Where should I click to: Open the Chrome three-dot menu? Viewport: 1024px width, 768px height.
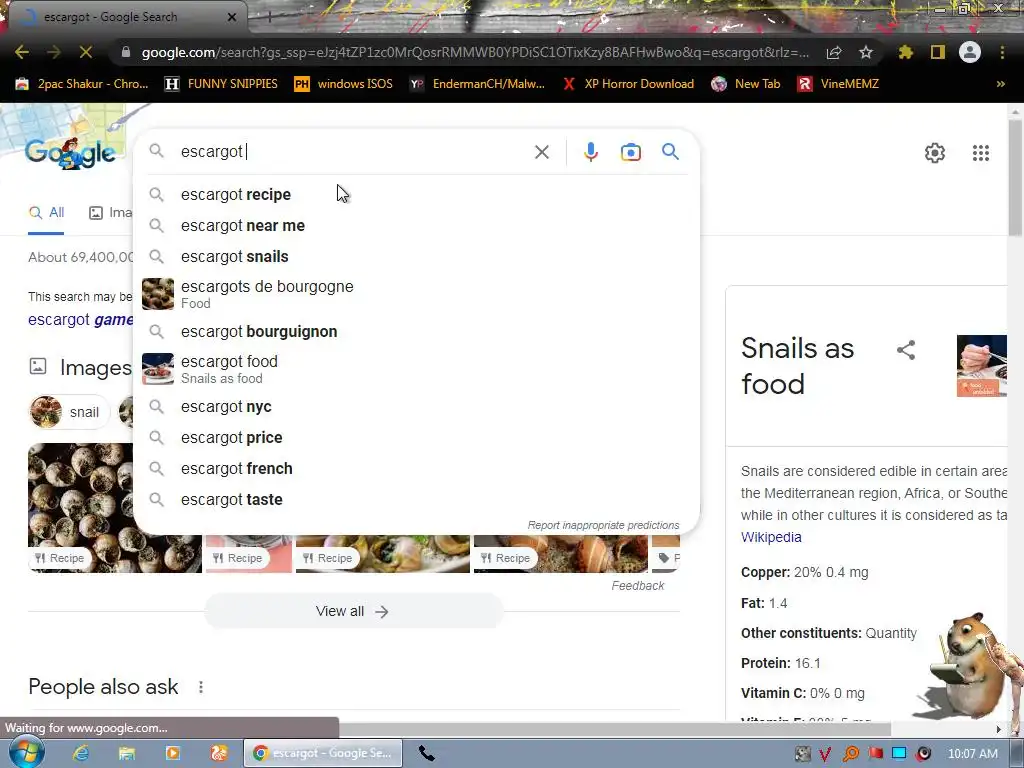[1002, 52]
